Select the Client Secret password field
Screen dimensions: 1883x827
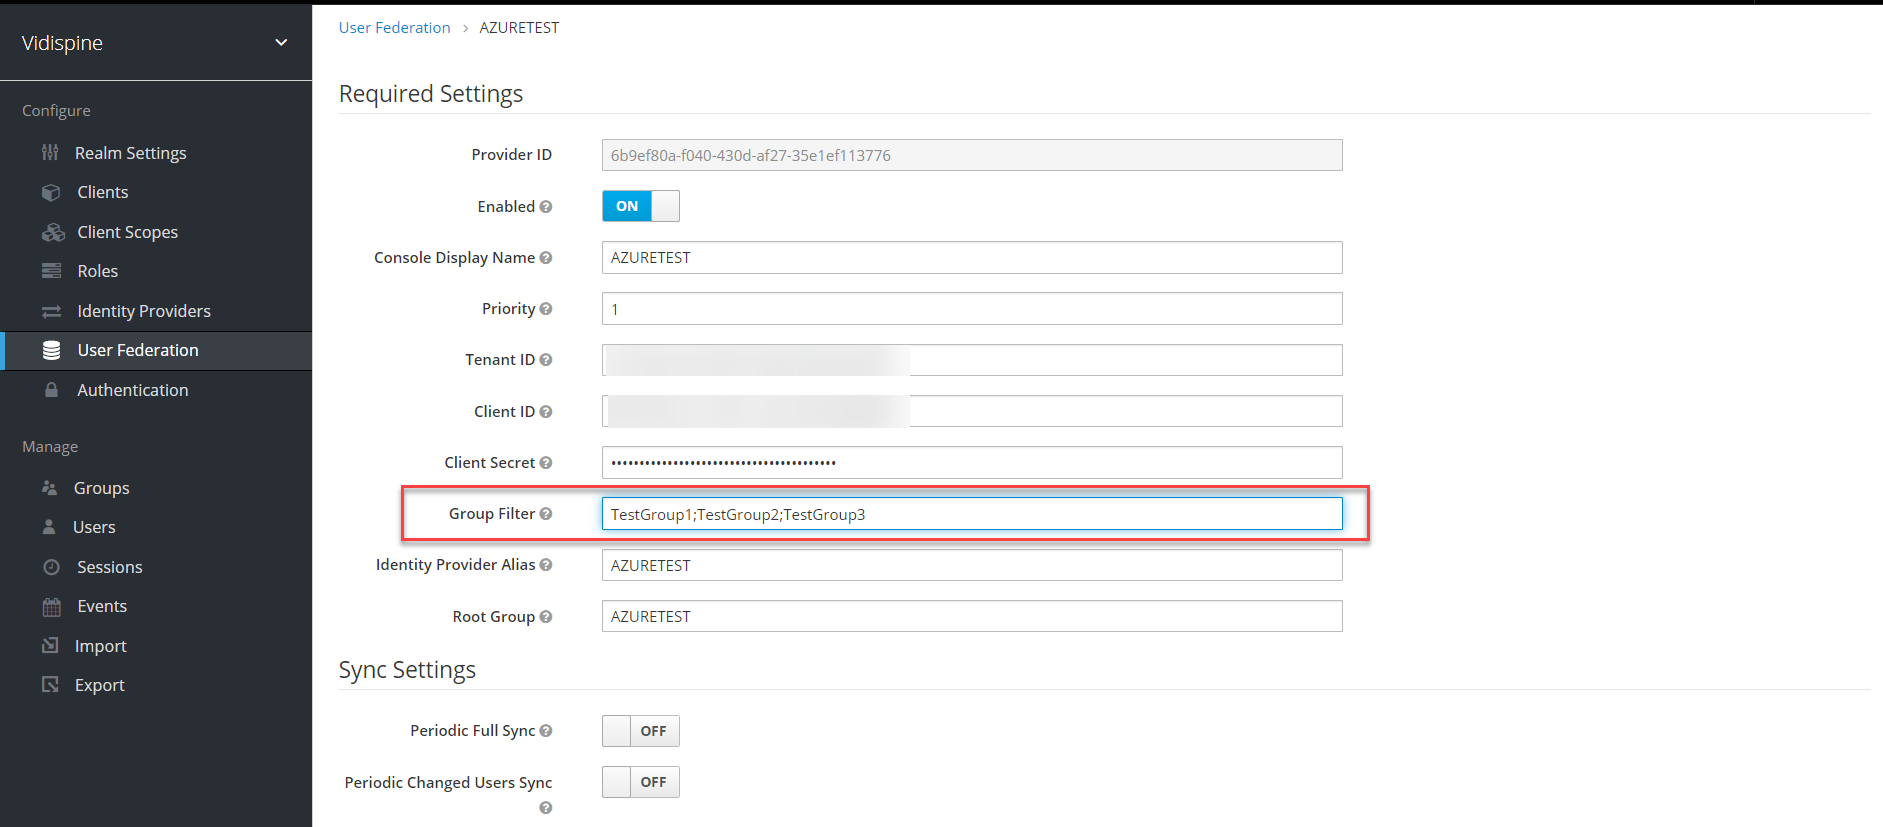[970, 463]
